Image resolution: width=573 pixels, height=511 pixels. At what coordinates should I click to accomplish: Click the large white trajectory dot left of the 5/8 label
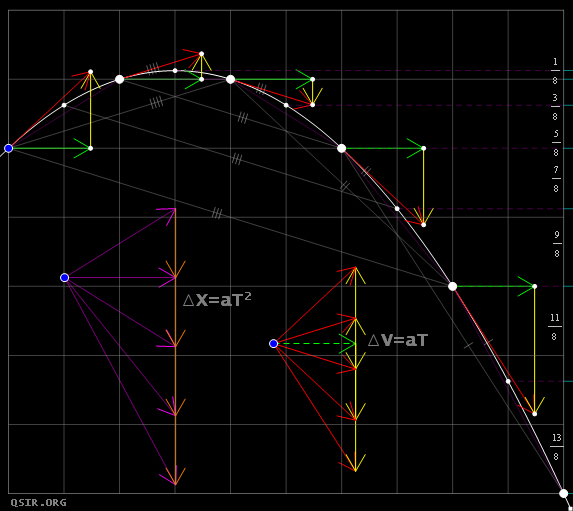point(342,148)
